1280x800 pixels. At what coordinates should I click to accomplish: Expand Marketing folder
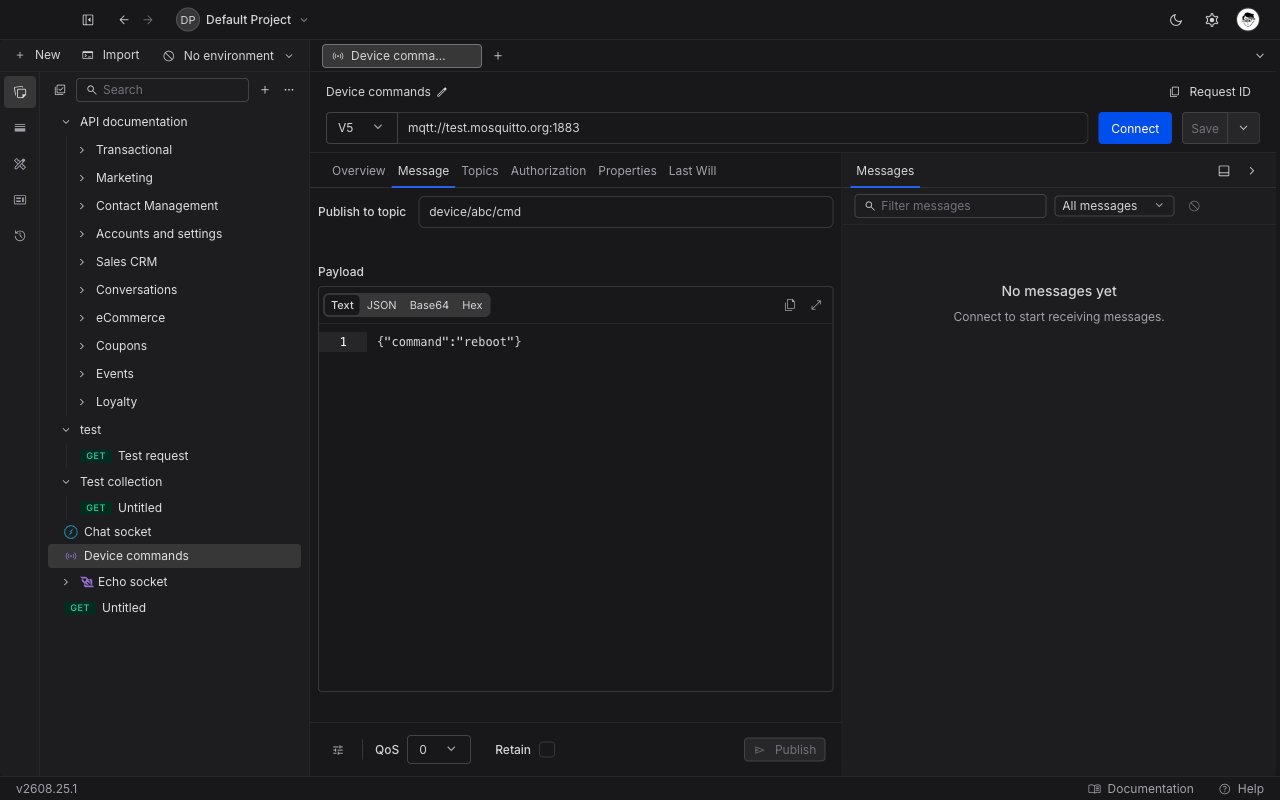(x=82, y=178)
